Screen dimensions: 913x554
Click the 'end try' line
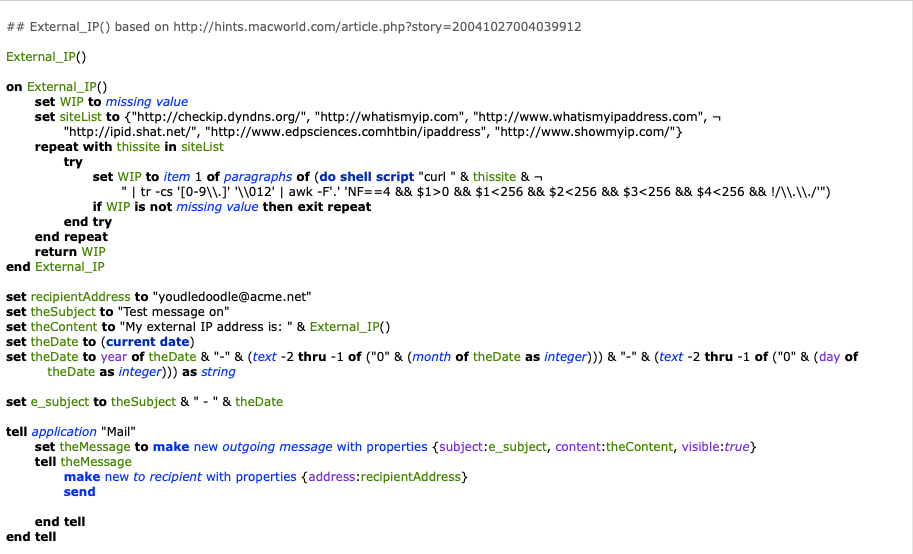[88, 222]
